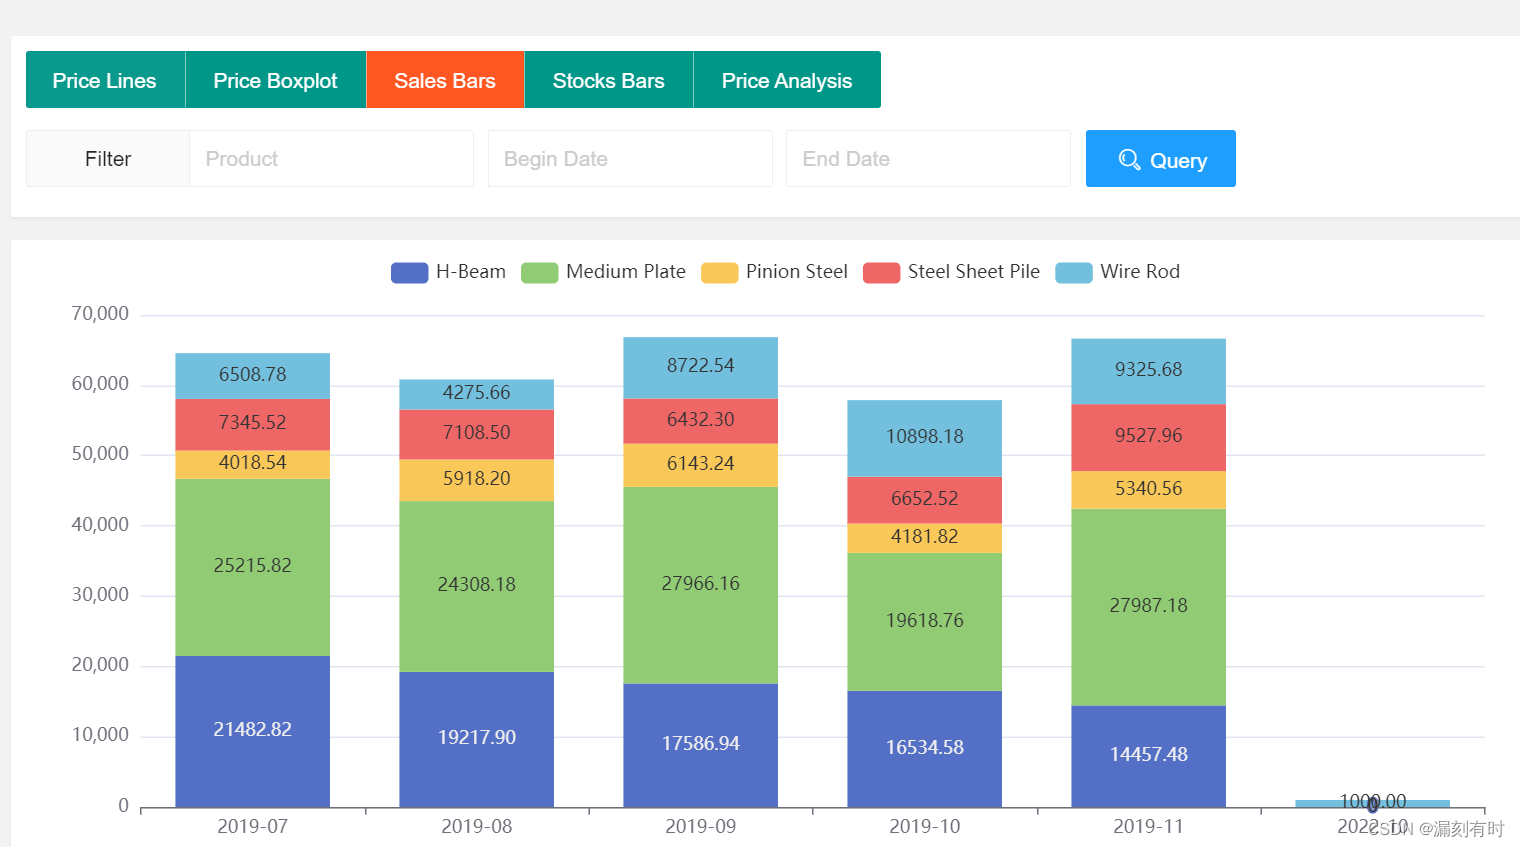Open the Price Analysis tab

pos(787,79)
